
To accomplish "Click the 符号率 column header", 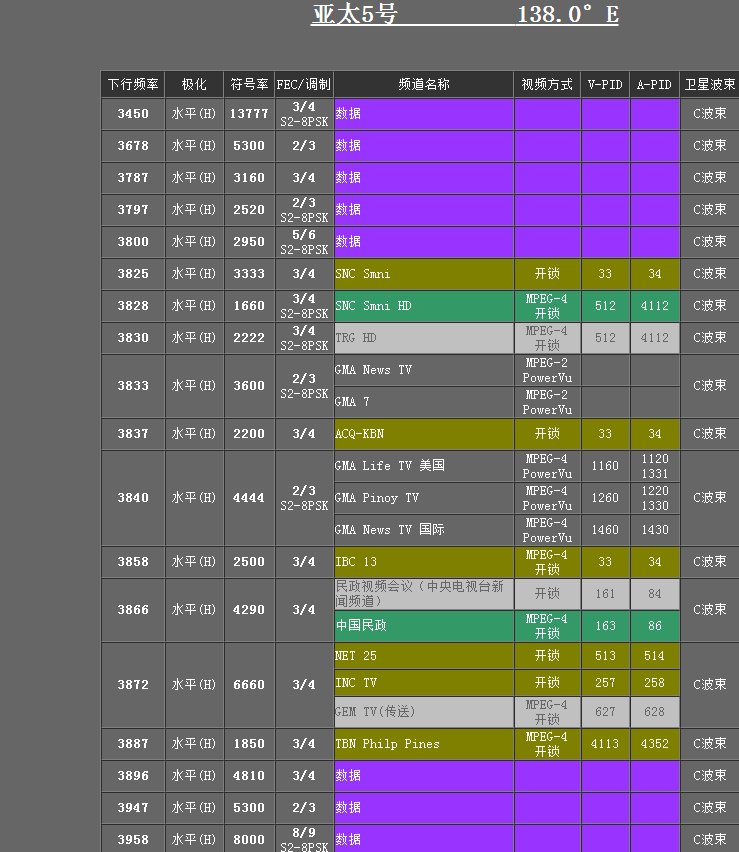I will 249,85.
